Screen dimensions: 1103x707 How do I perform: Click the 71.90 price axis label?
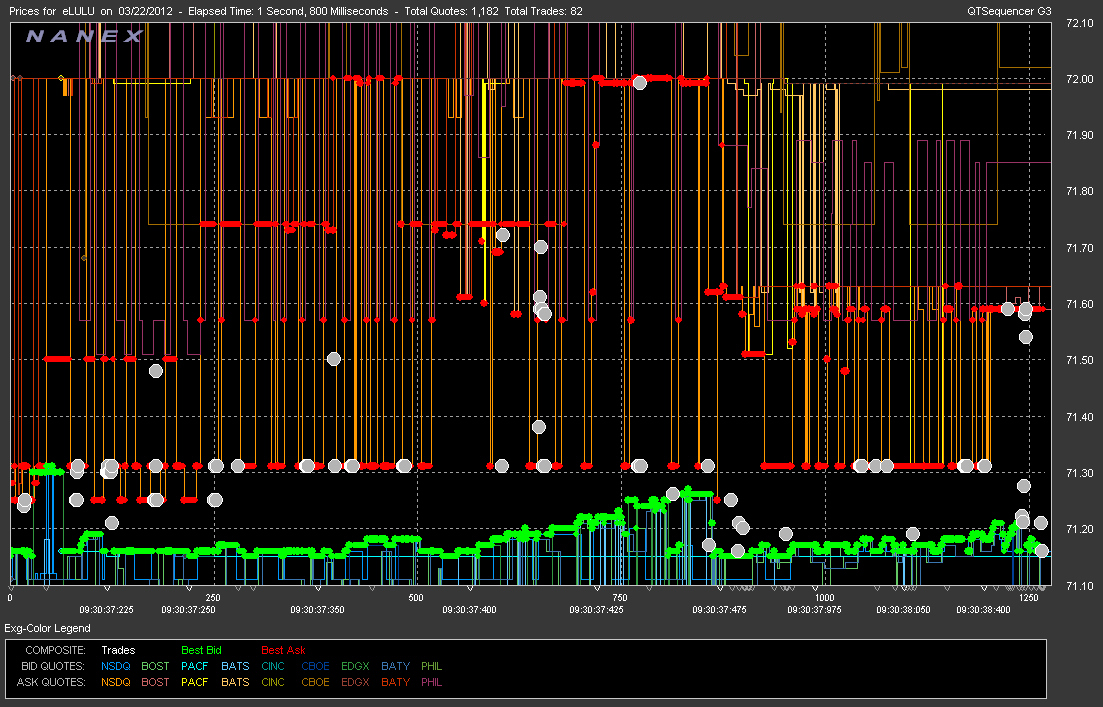click(x=1080, y=135)
